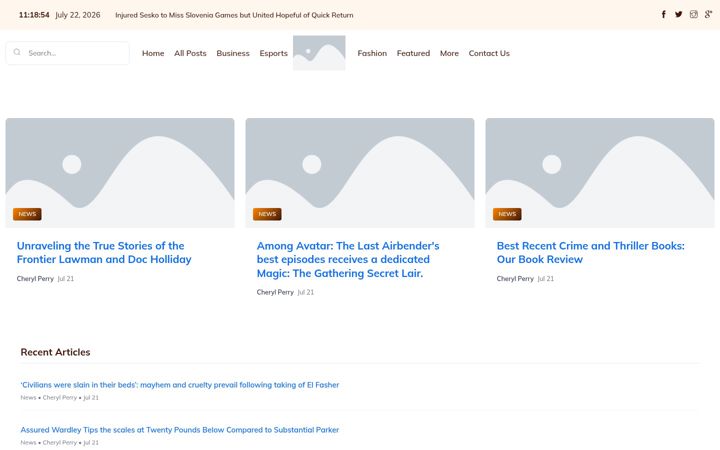Click the site logo placeholder image
The height and width of the screenshot is (450, 720).
pyautogui.click(x=319, y=53)
